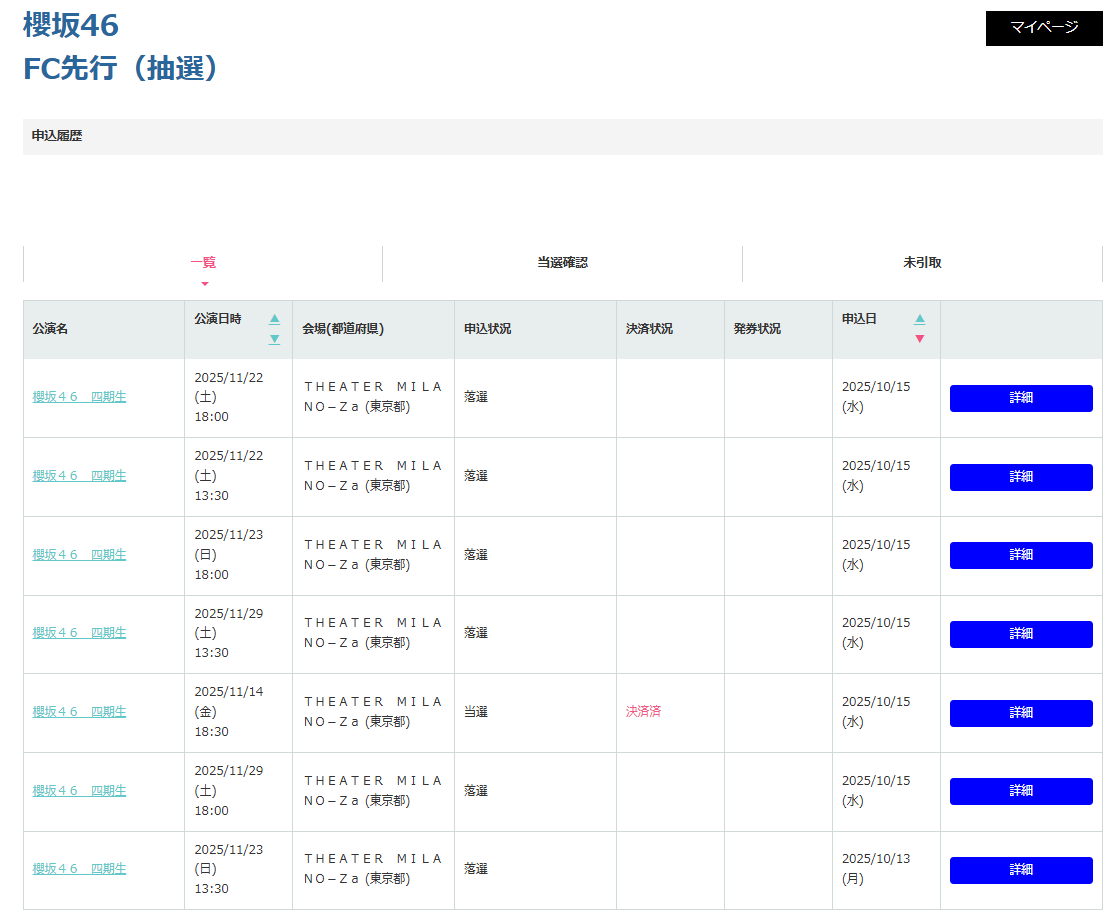
Task: Switch to the 未引取 tab
Action: pos(922,263)
